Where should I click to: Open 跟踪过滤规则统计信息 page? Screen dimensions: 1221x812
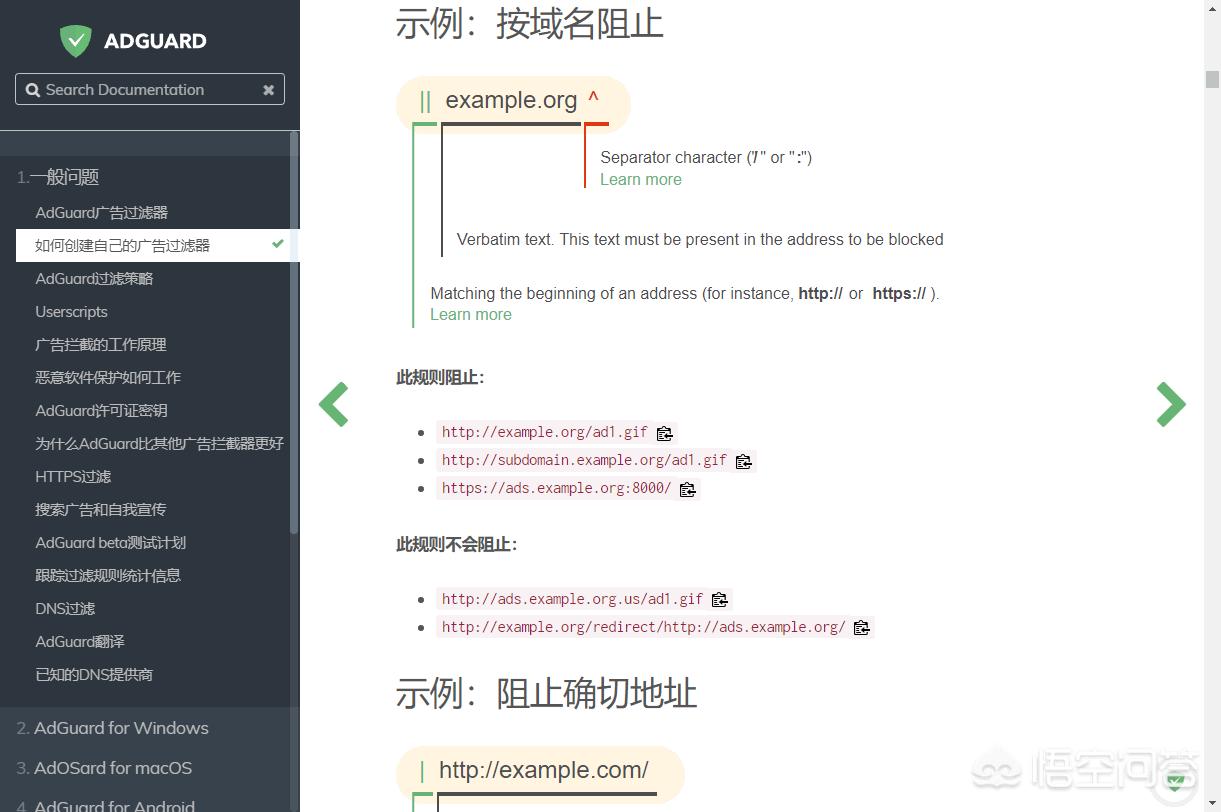(x=108, y=575)
